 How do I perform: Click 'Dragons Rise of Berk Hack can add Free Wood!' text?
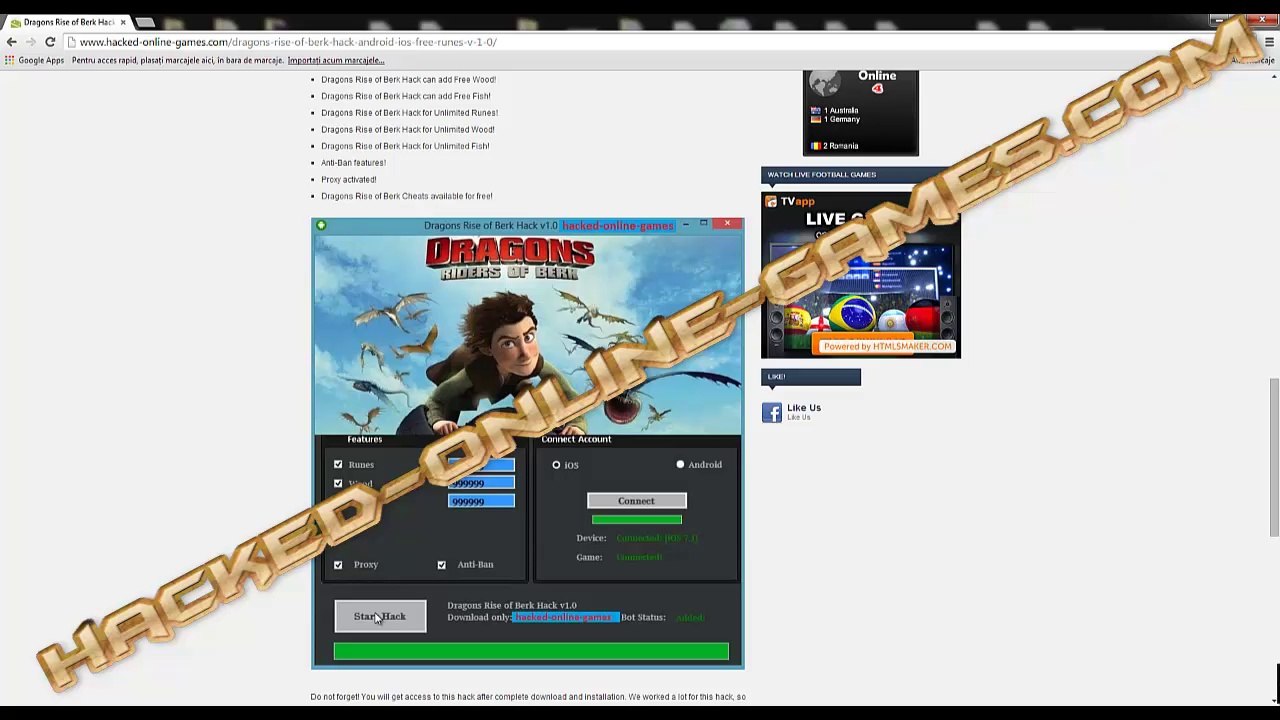point(408,80)
